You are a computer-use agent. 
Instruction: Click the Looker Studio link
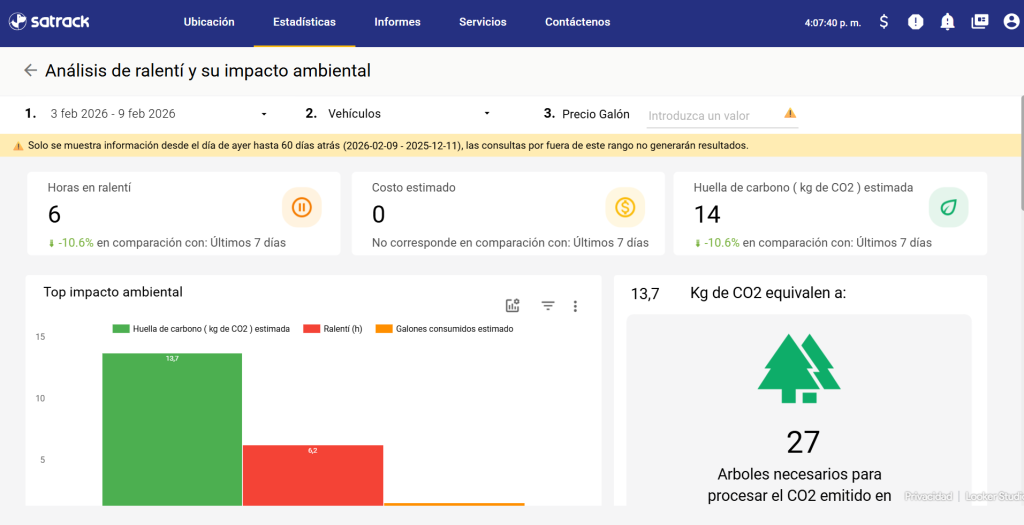[994, 496]
